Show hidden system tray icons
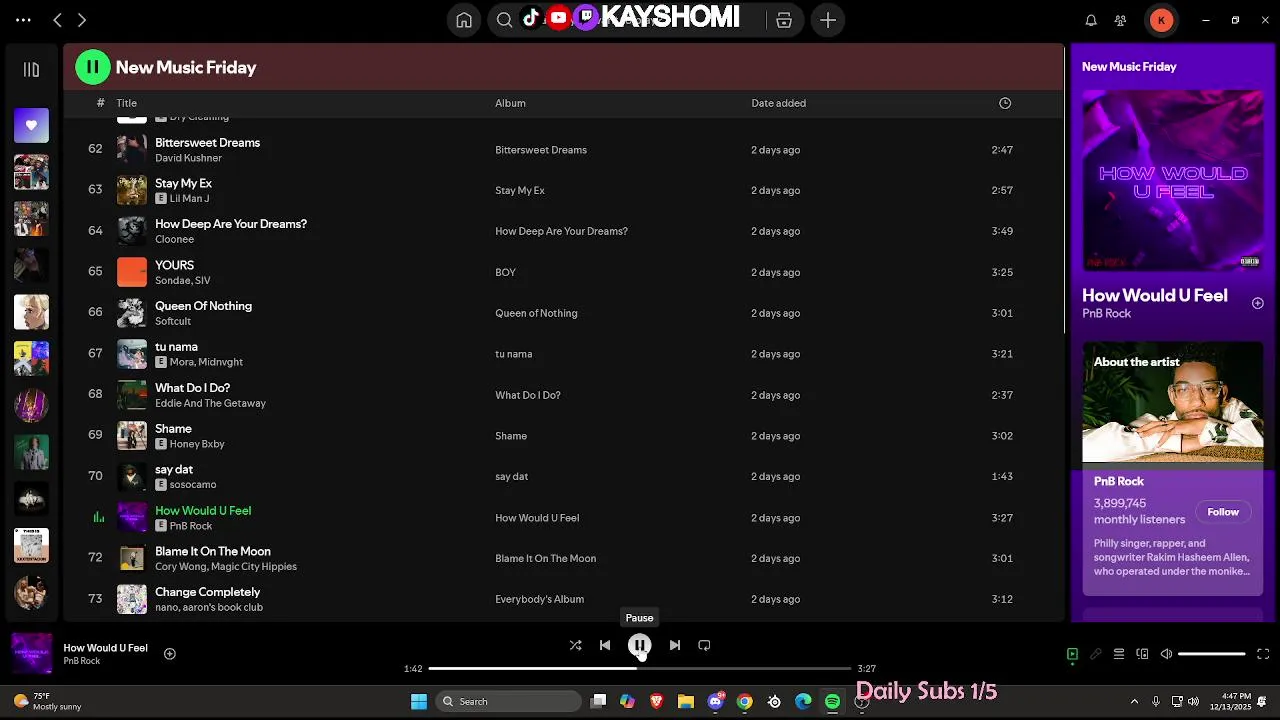 pos(1134,701)
